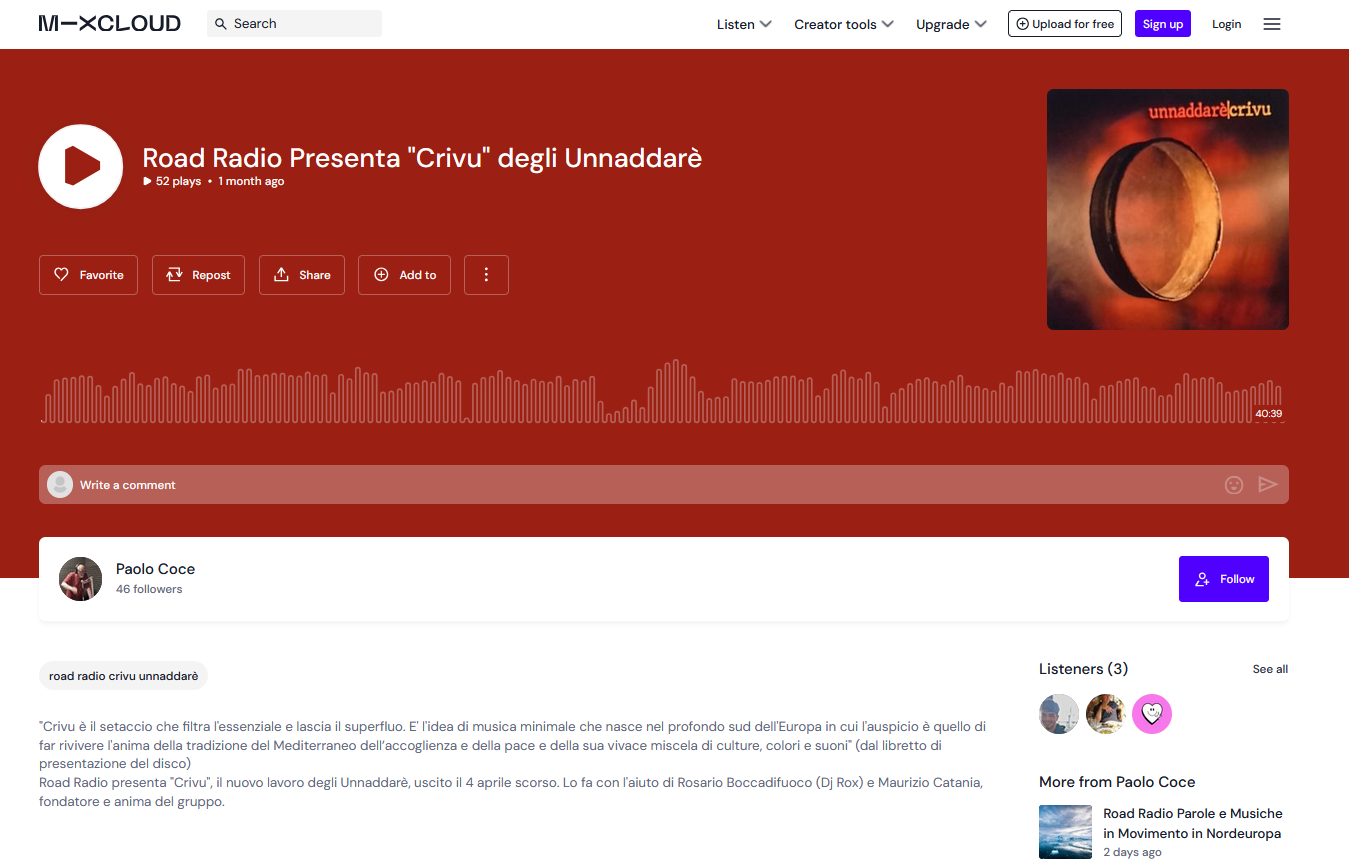1349x865 pixels.
Task: Click the Mixcloud logo
Action: (110, 23)
